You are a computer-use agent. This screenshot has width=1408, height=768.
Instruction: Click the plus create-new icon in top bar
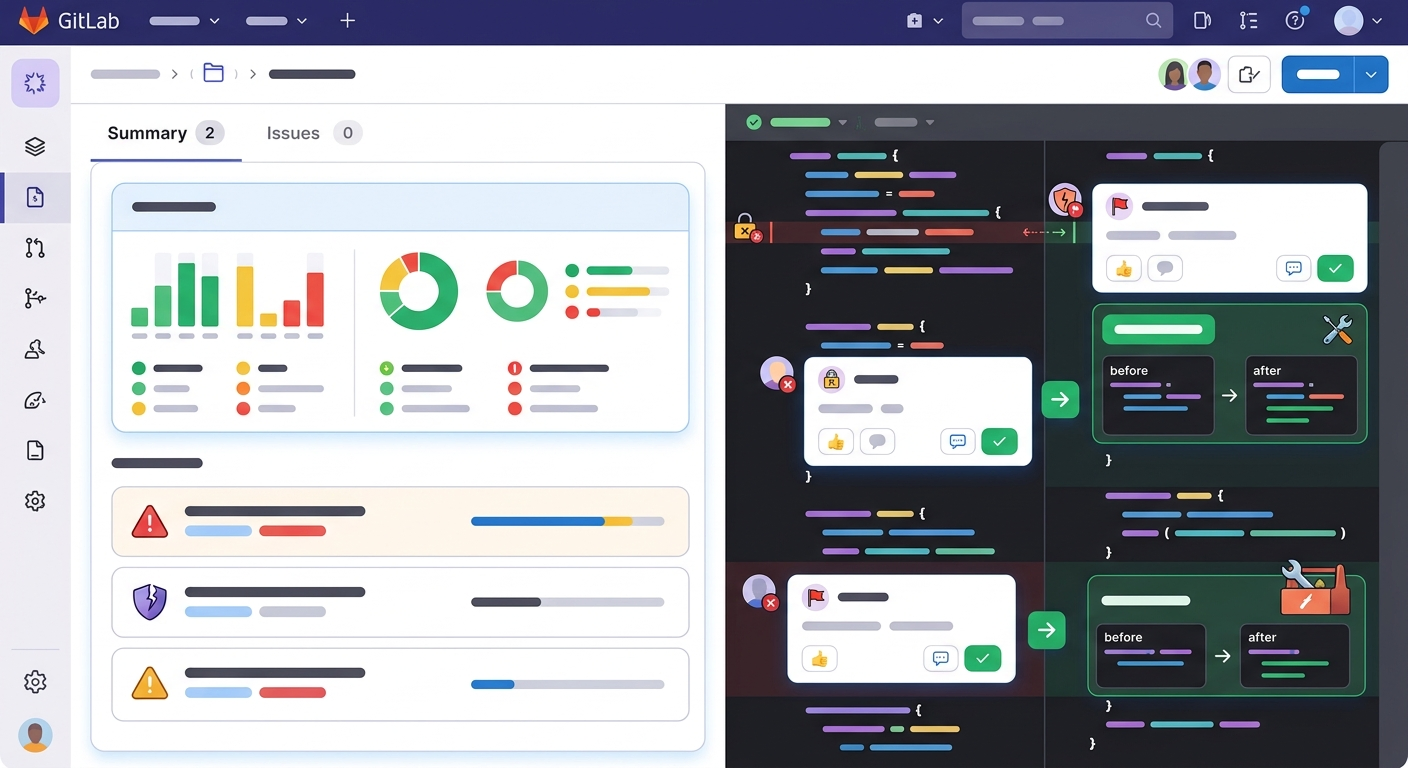[347, 20]
